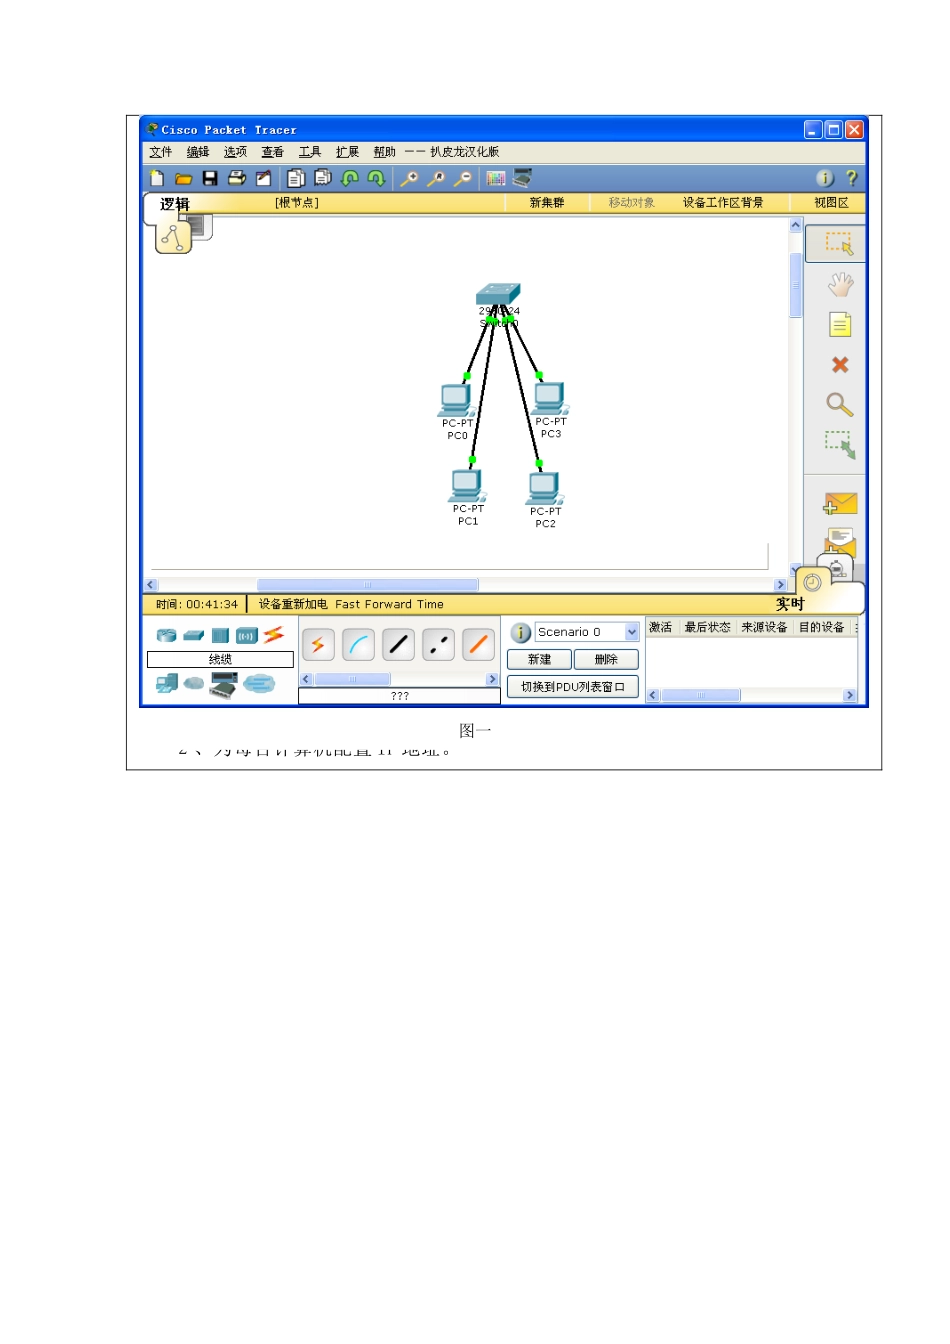Pick the copper cross-over dotted cable
Image resolution: width=950 pixels, height=1344 pixels.
pos(438,645)
